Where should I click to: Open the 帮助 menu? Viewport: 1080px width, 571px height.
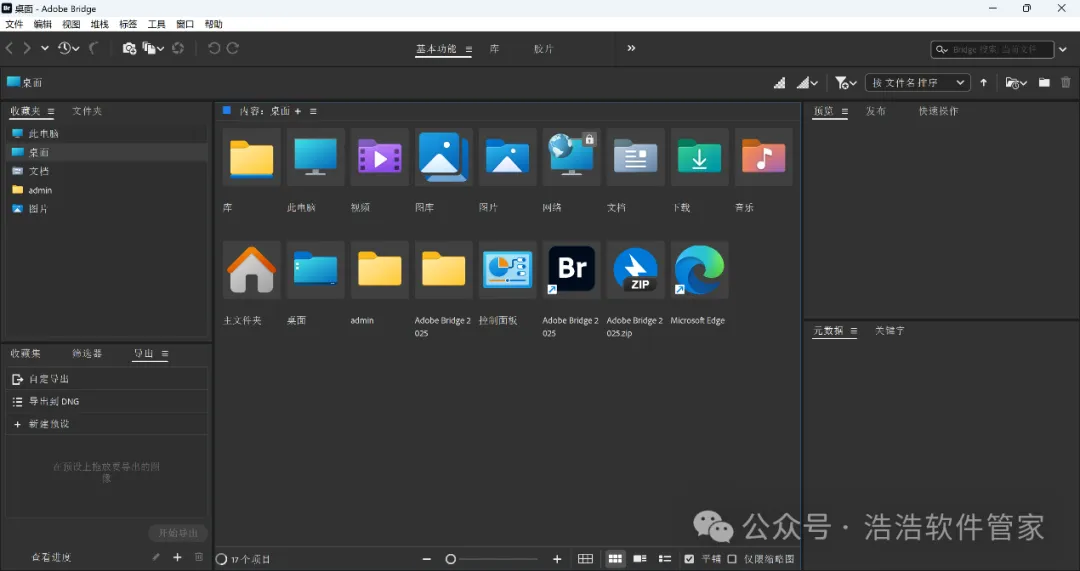(x=214, y=24)
